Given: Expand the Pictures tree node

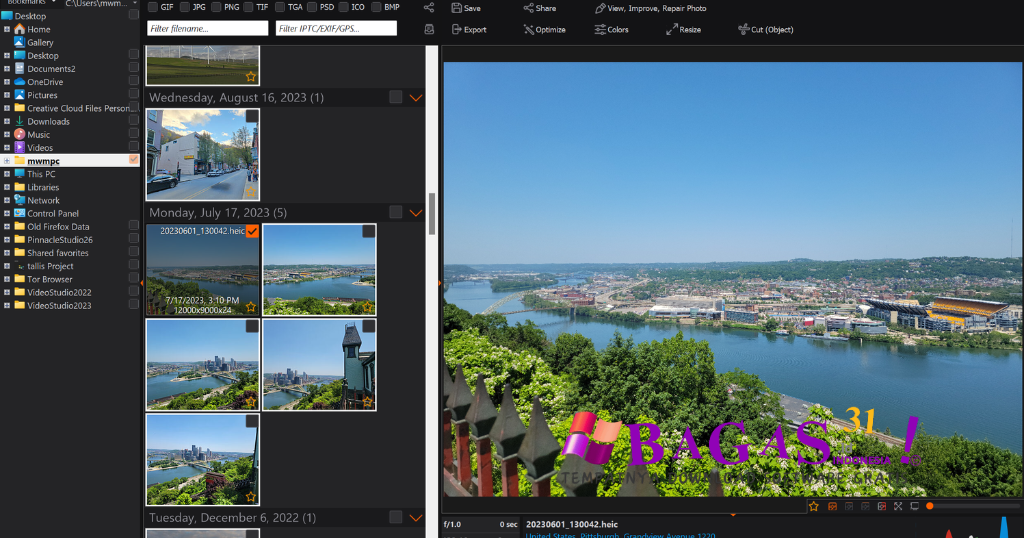Looking at the screenshot, I should [7, 95].
